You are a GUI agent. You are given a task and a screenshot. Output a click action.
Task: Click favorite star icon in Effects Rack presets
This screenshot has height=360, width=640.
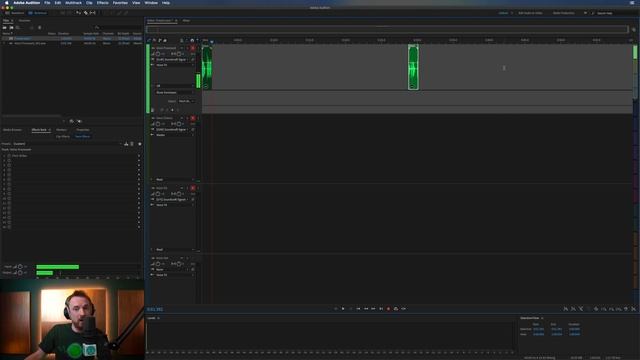pos(140,144)
